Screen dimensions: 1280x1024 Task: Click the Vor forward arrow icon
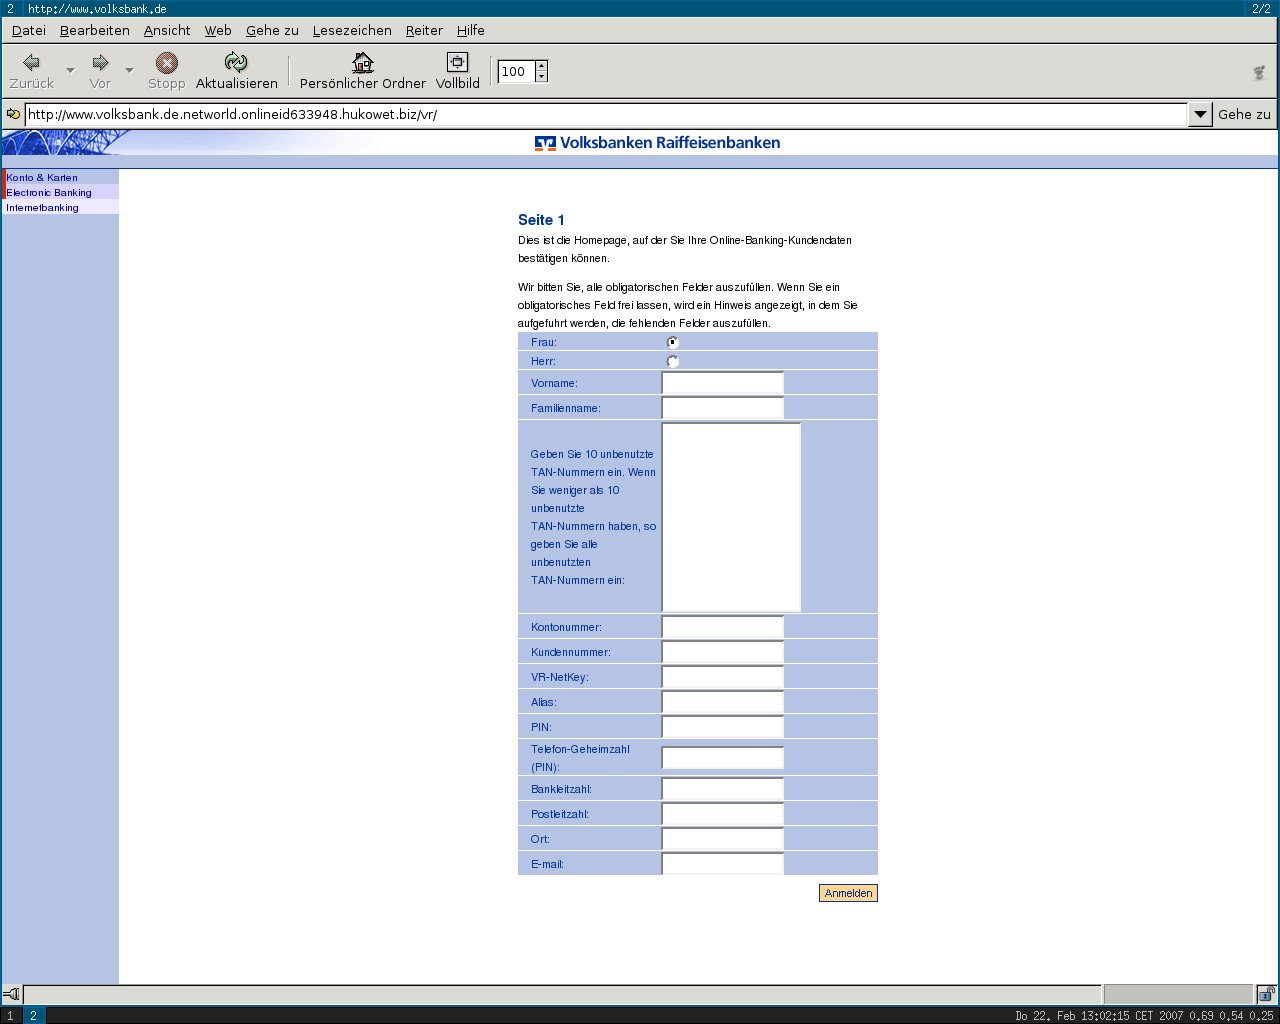(x=100, y=63)
